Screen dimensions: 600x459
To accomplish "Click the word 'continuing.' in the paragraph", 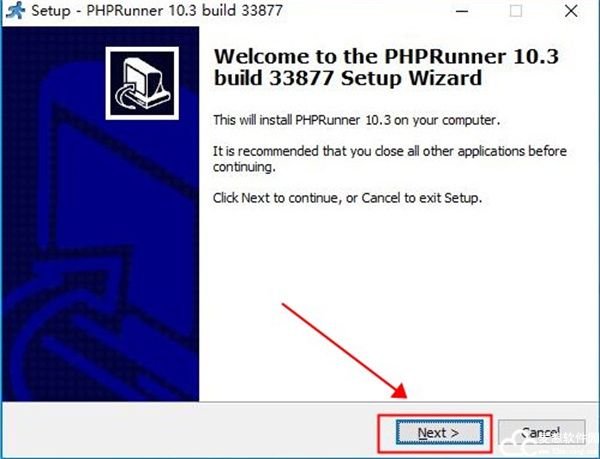I will point(244,167).
